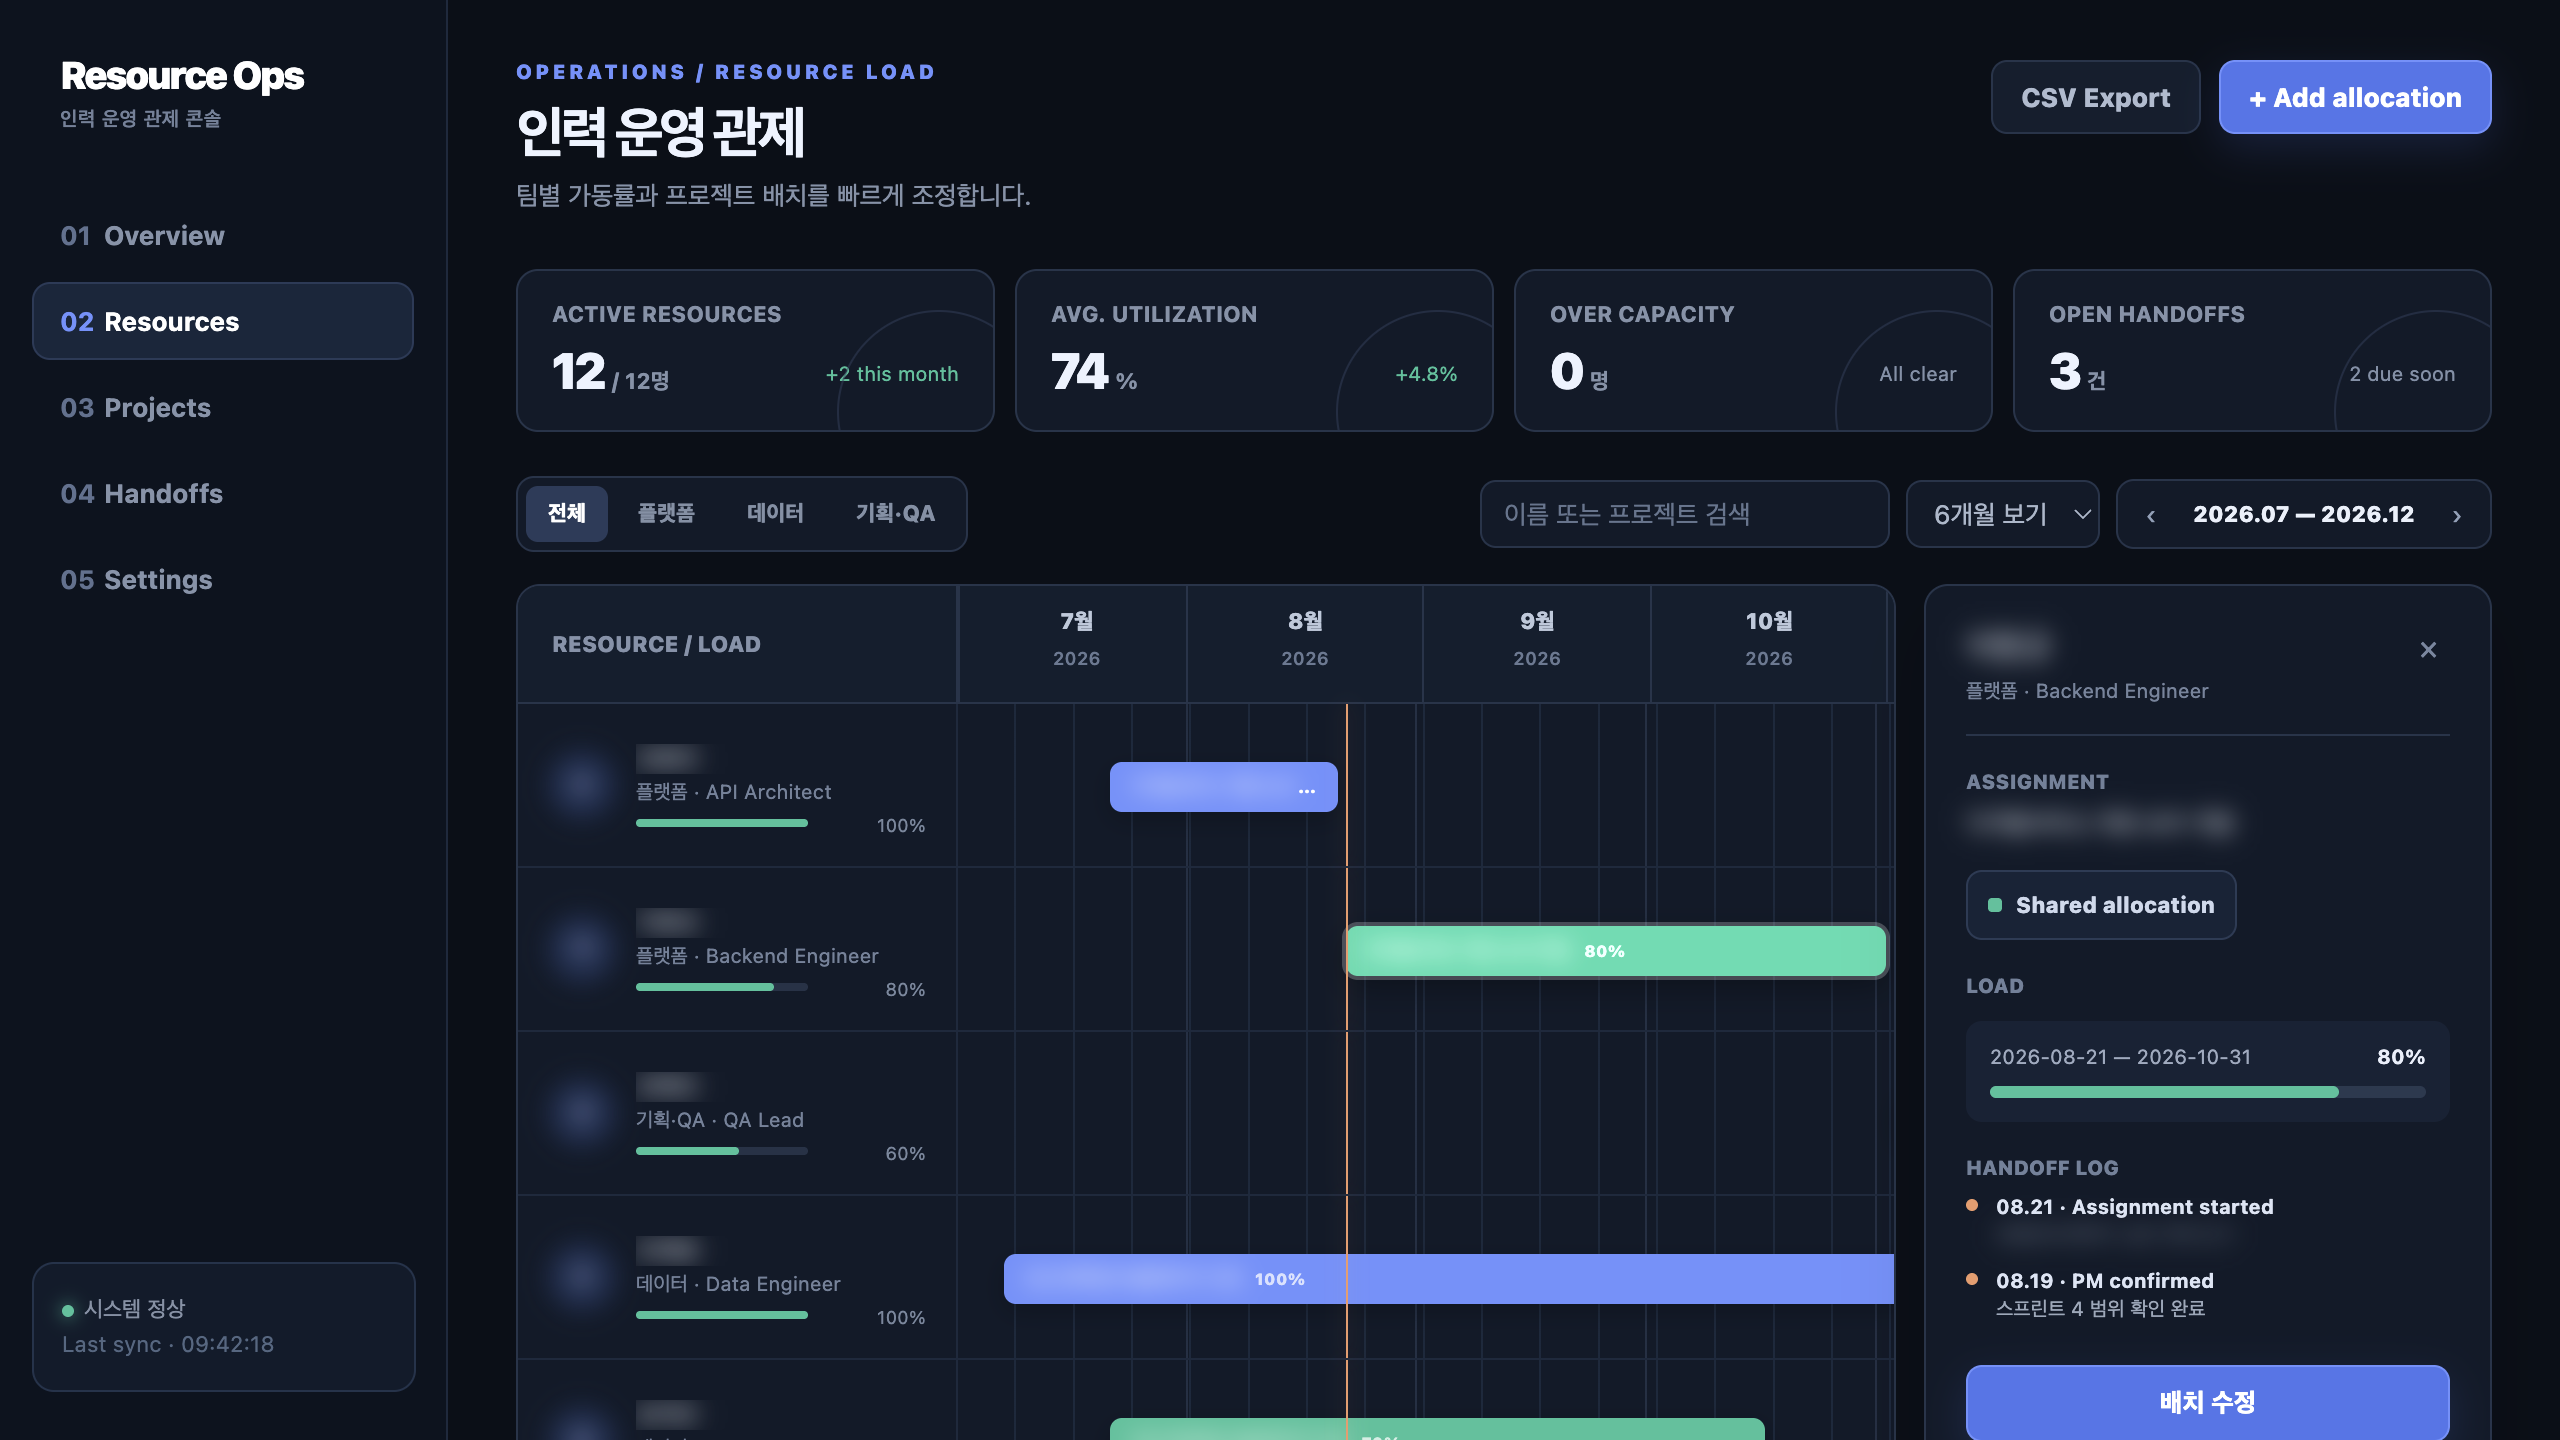Click the 배치 수정 button
This screenshot has height=1440, width=2560.
click(x=2207, y=1401)
